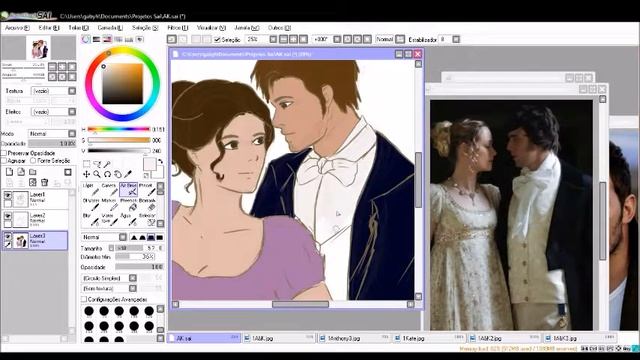
Task: Select the flat brush edge shape
Action: pos(159,237)
